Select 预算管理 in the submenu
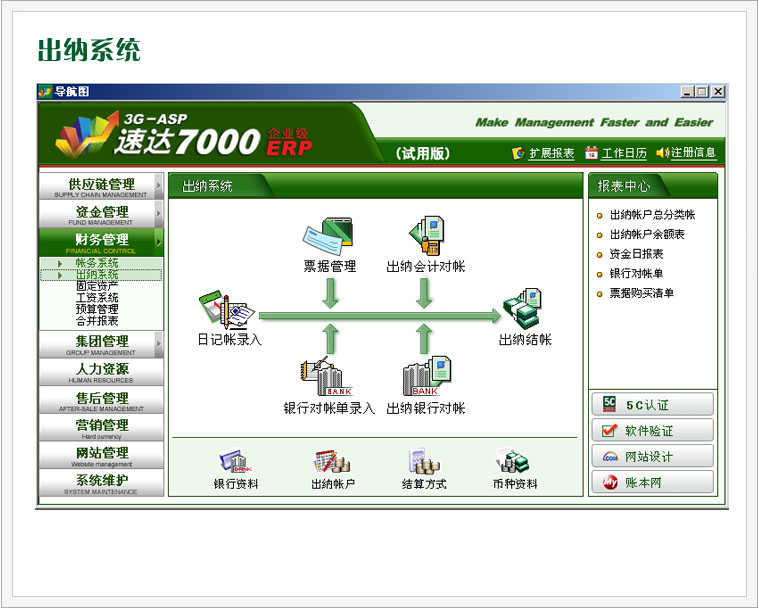 click(97, 309)
